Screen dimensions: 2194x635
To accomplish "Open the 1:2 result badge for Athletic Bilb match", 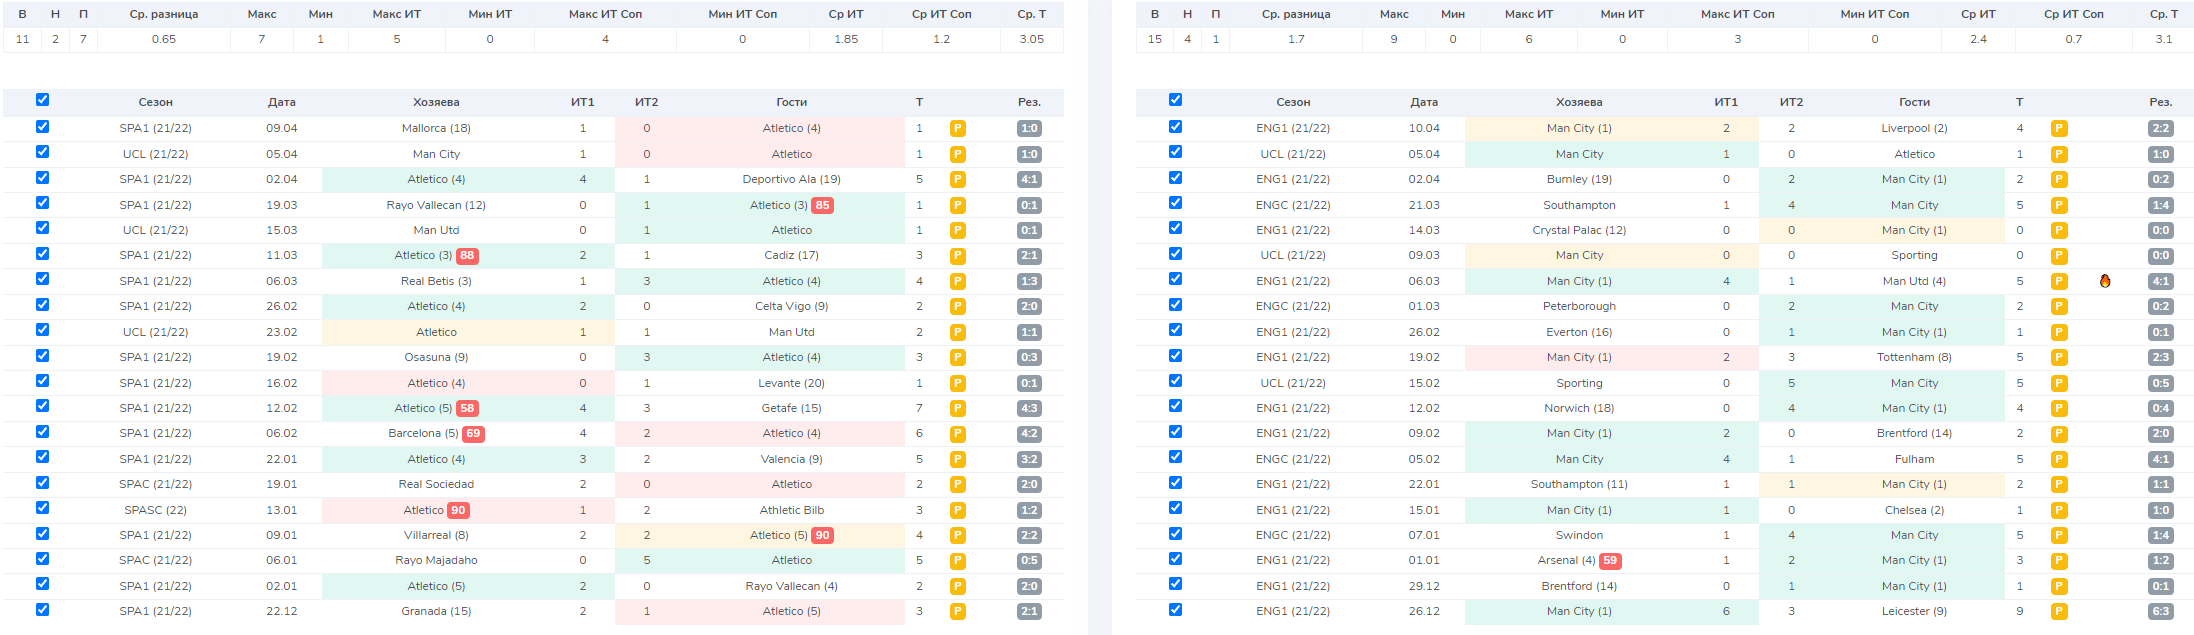I will [1029, 510].
